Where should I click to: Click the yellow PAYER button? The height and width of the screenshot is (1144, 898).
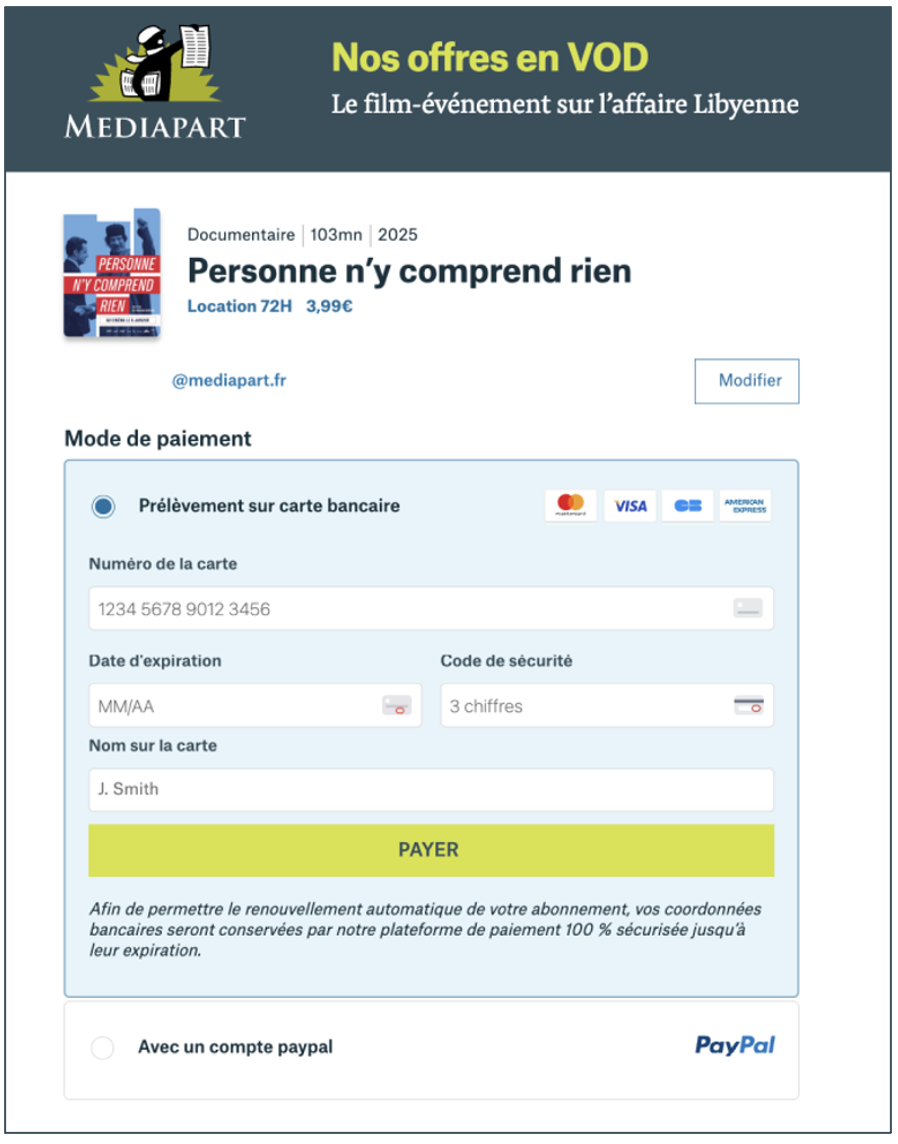click(431, 850)
